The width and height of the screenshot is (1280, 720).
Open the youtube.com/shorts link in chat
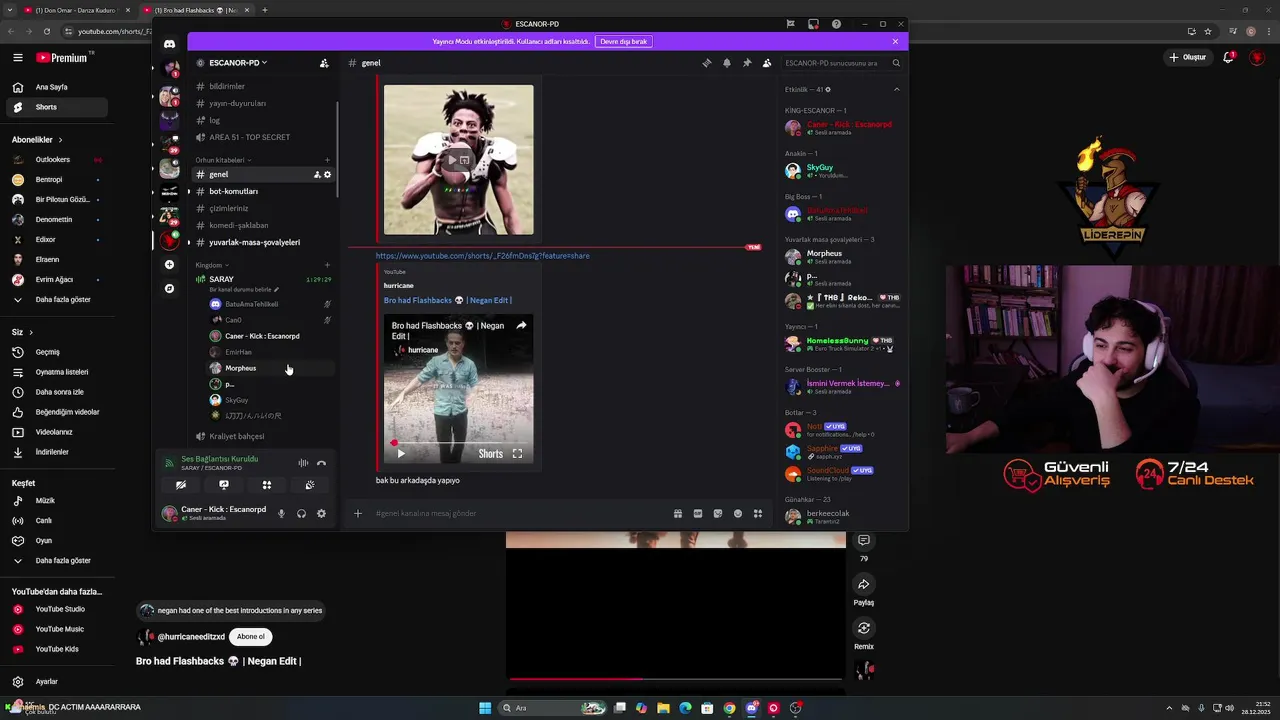coord(482,256)
